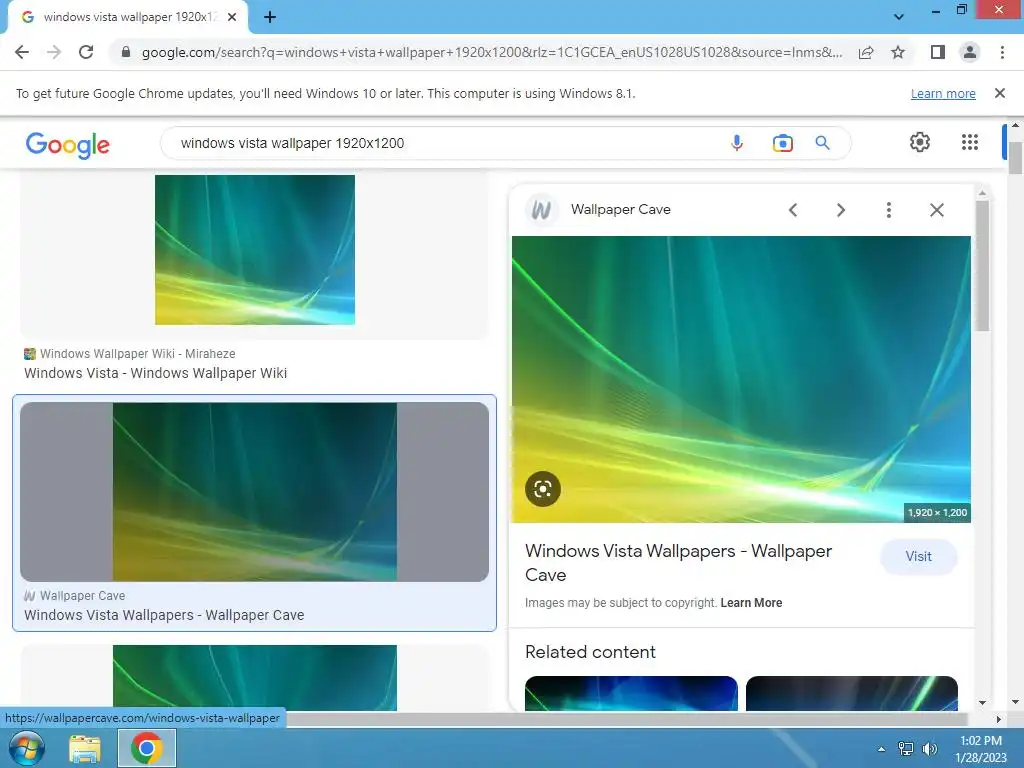Screen dimensions: 1024x768
Task: Click the Chrome taskbar icon
Action: (x=147, y=748)
